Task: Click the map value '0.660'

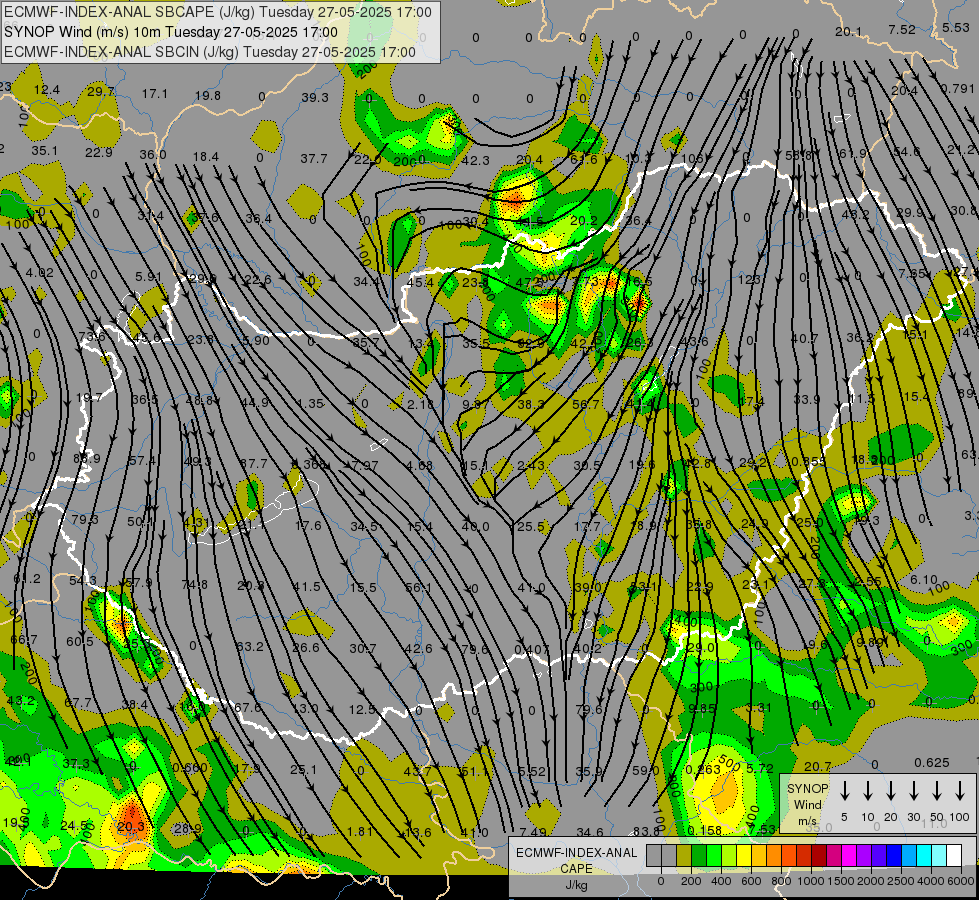Action: click(x=190, y=768)
